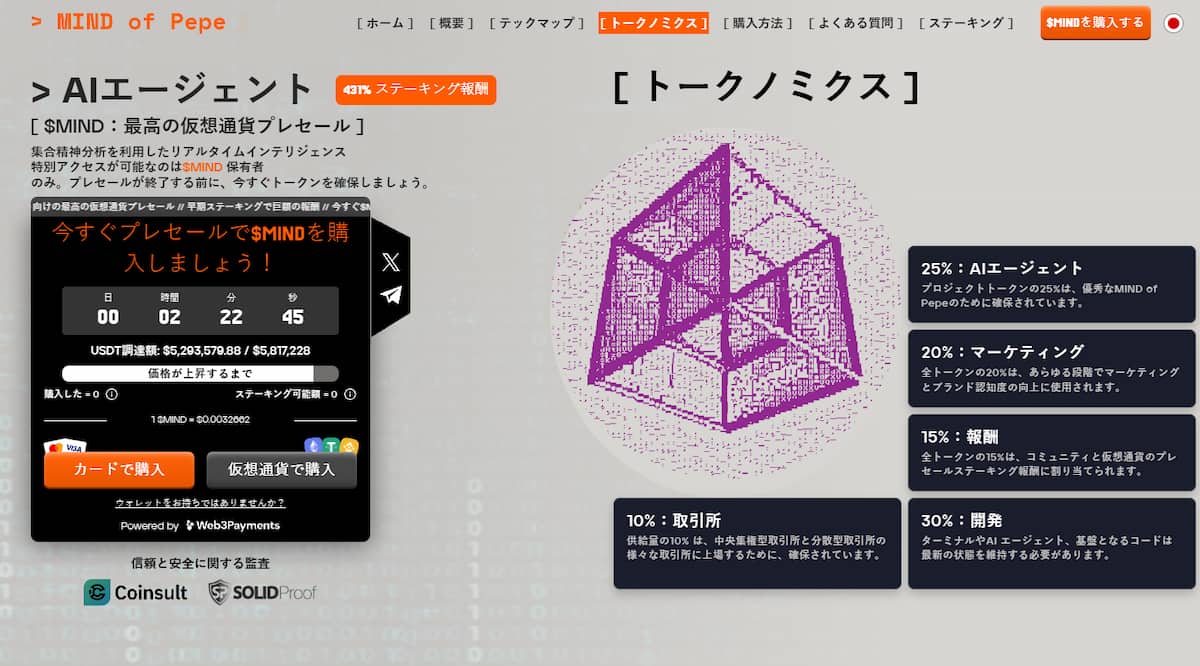Open the Telegram channel icon
The height and width of the screenshot is (666, 1200).
[390, 295]
